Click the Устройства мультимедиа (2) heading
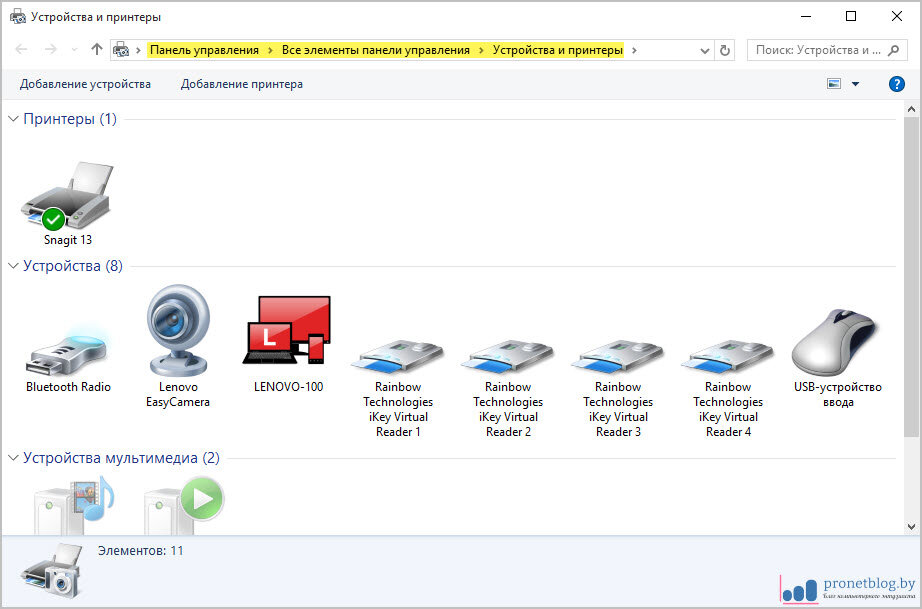This screenshot has width=922, height=609. [x=121, y=457]
